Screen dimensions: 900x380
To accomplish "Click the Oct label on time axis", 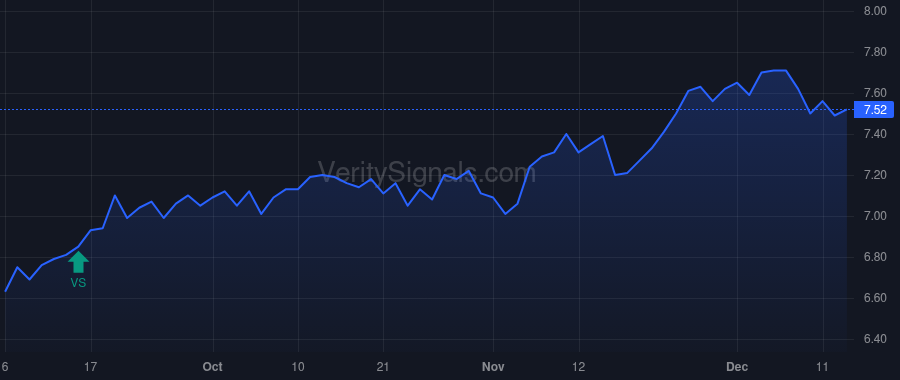I will pyautogui.click(x=212, y=367).
